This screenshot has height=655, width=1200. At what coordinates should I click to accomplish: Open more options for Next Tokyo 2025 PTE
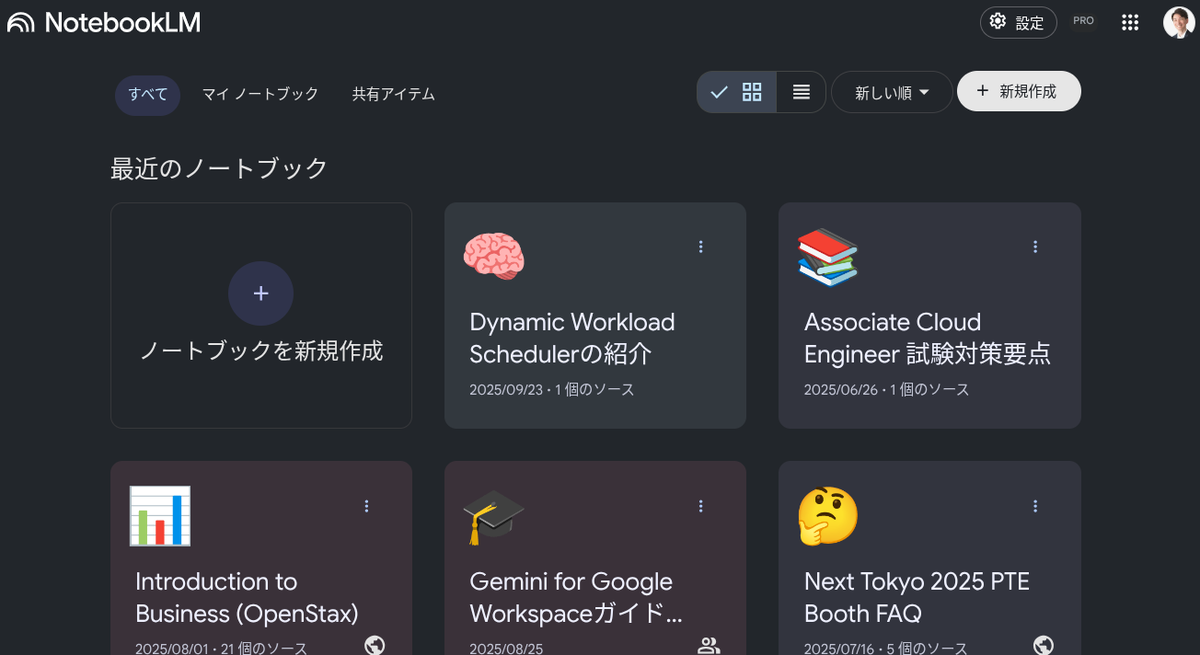(1035, 506)
